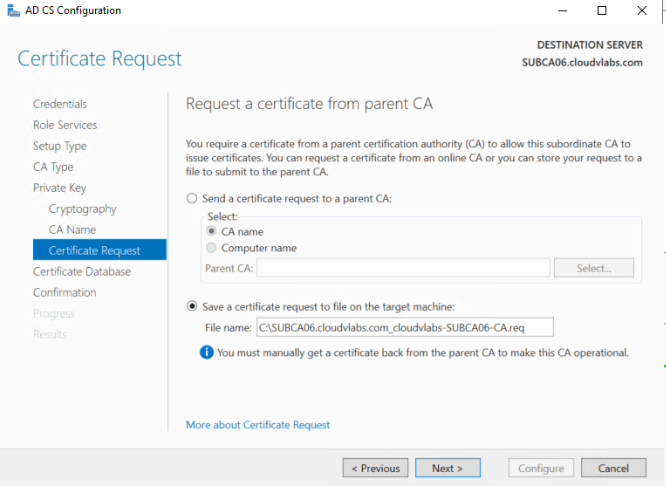The width and height of the screenshot is (666, 486).
Task: Open the Cryptography sub-step
Action: point(82,209)
